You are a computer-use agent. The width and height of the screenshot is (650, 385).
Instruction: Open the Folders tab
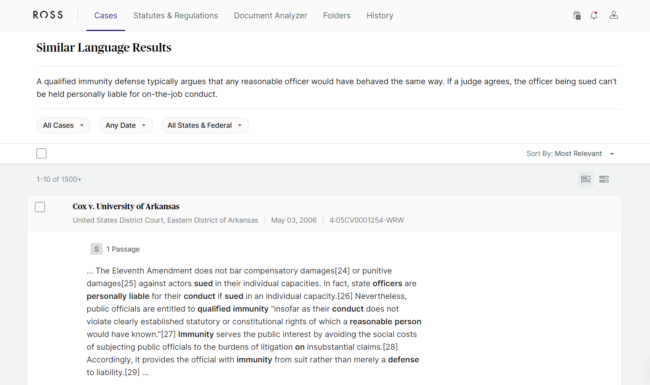[x=337, y=15]
